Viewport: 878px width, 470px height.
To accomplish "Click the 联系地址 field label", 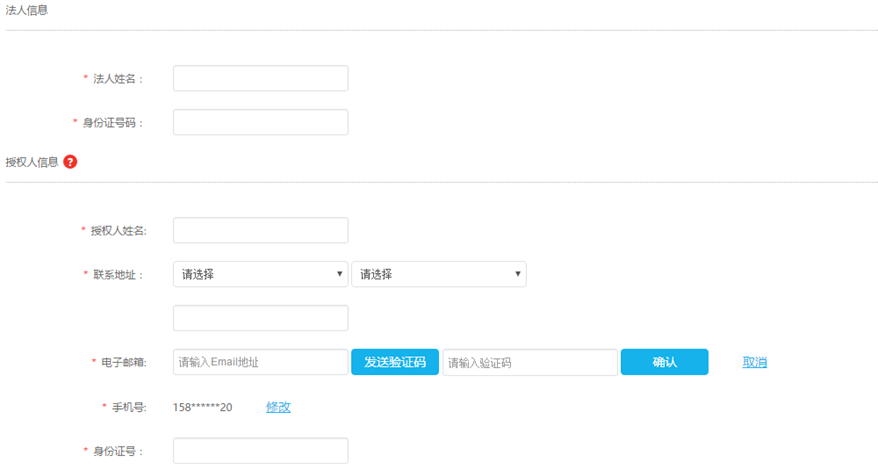I will pyautogui.click(x=118, y=275).
